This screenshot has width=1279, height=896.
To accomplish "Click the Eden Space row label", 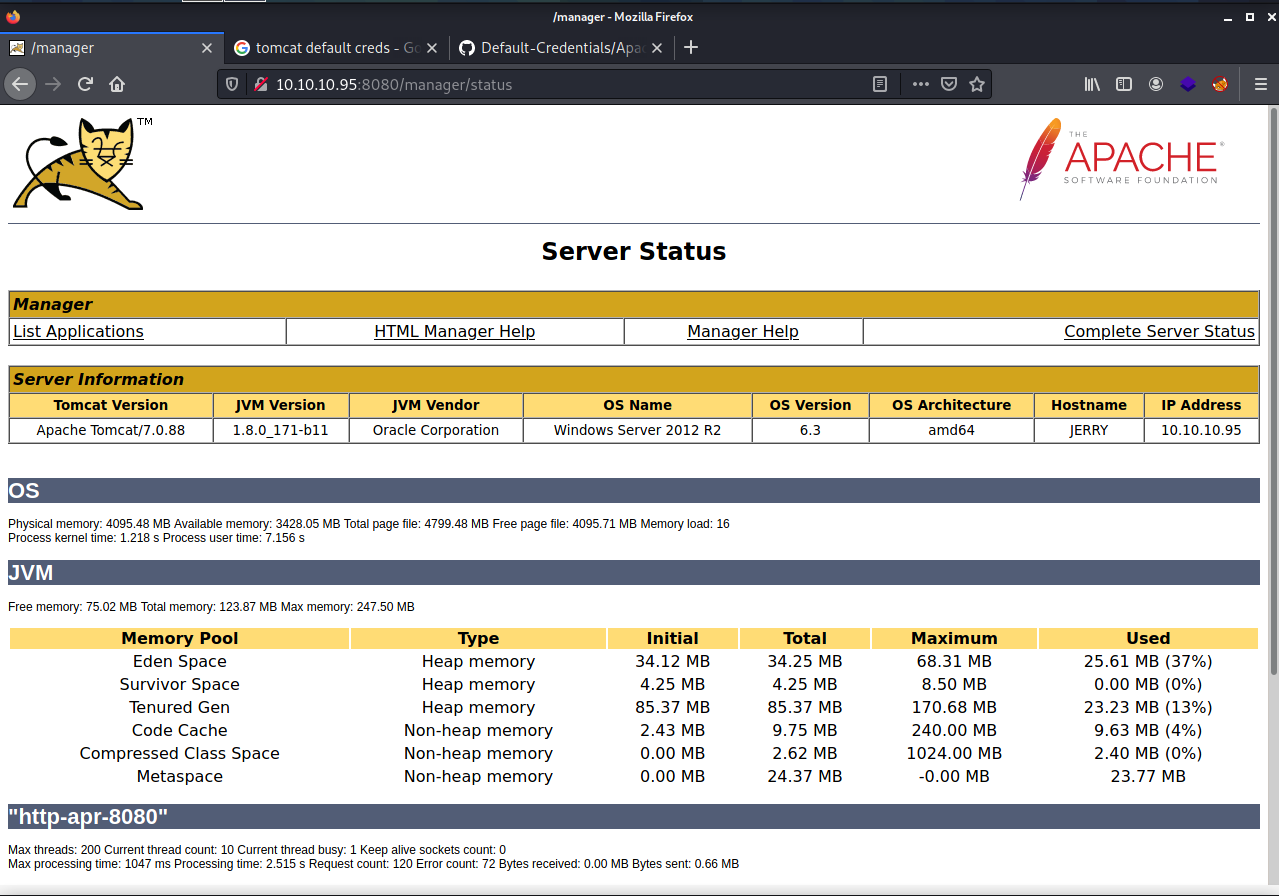I will click(180, 661).
